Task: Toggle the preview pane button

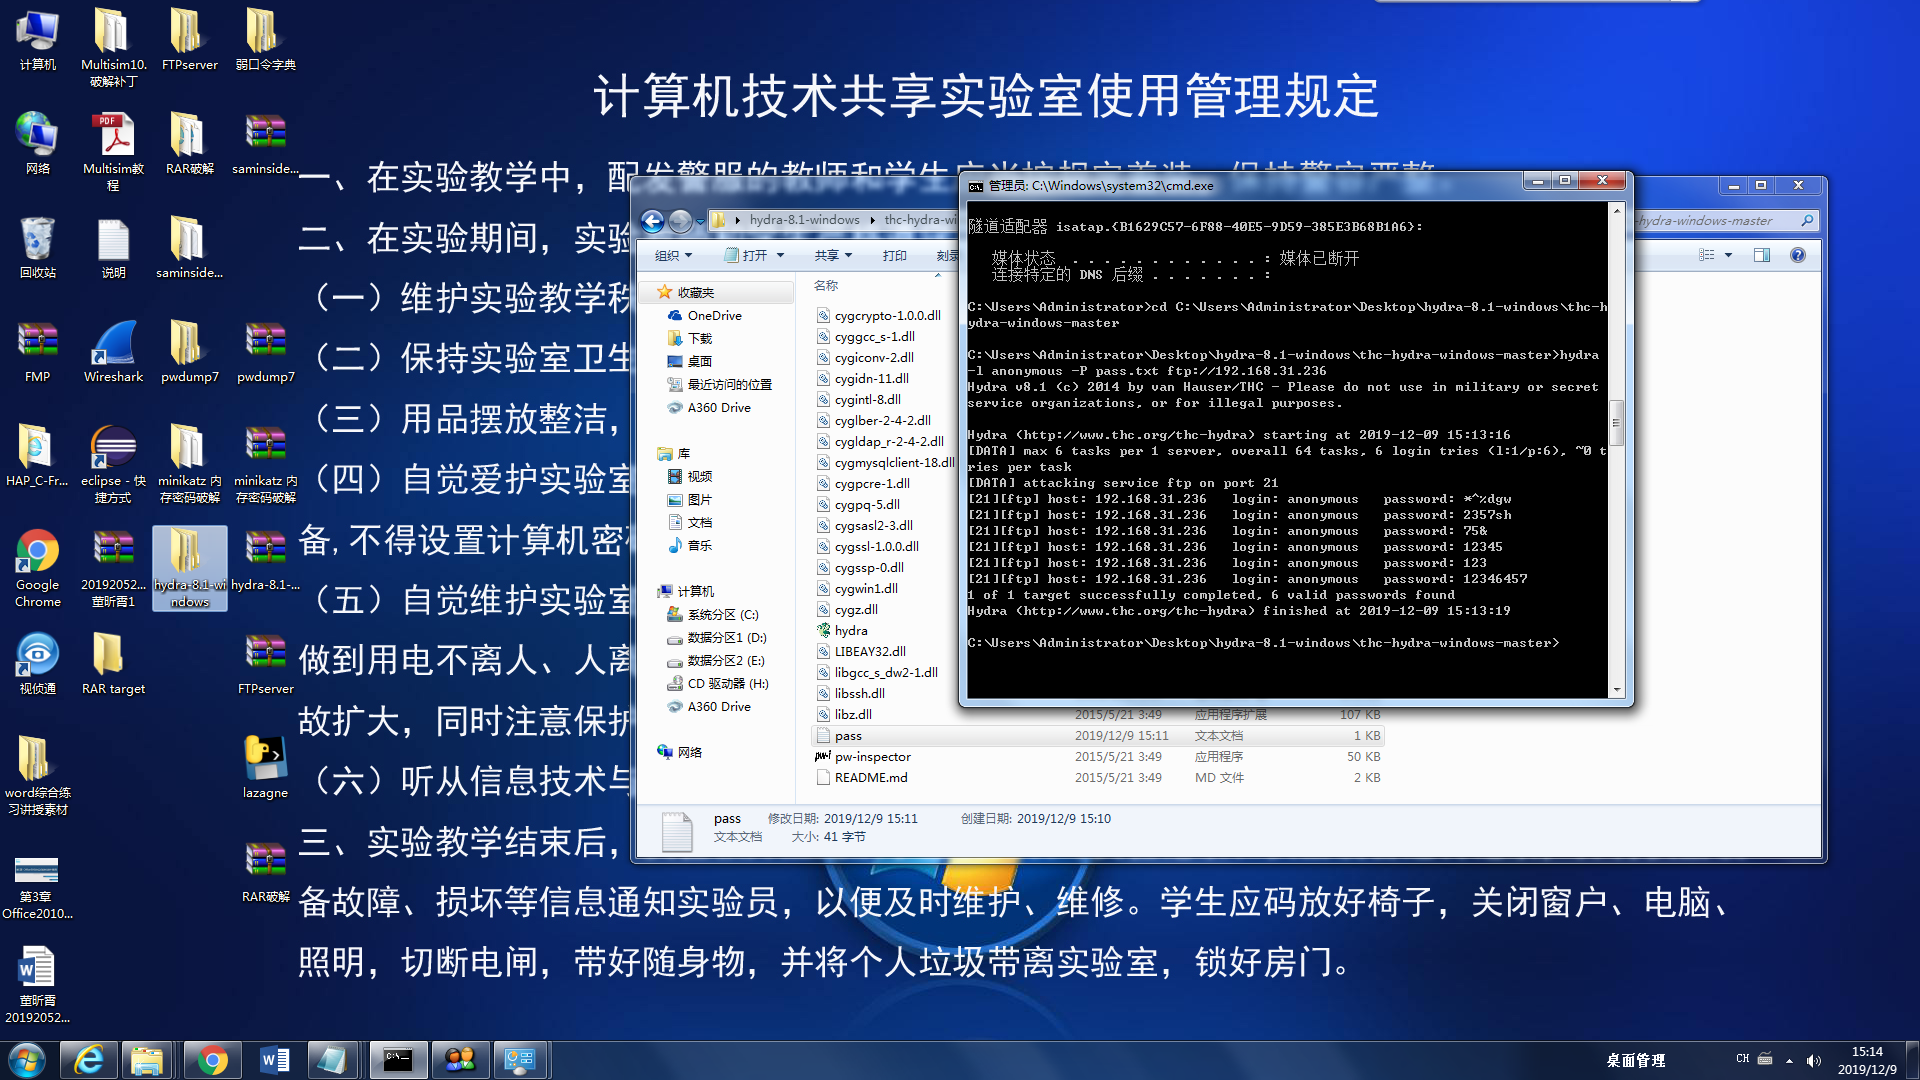Action: tap(1762, 256)
